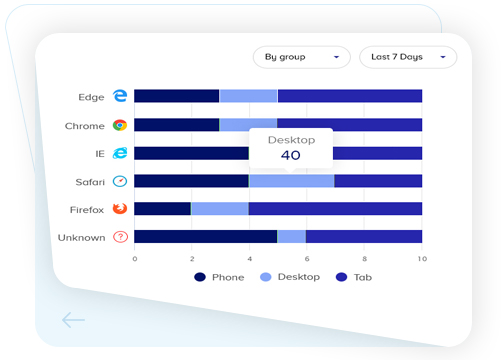Click Unknown bar Phone segment
Screen dimensions: 502x360
pyautogui.click(x=206, y=237)
